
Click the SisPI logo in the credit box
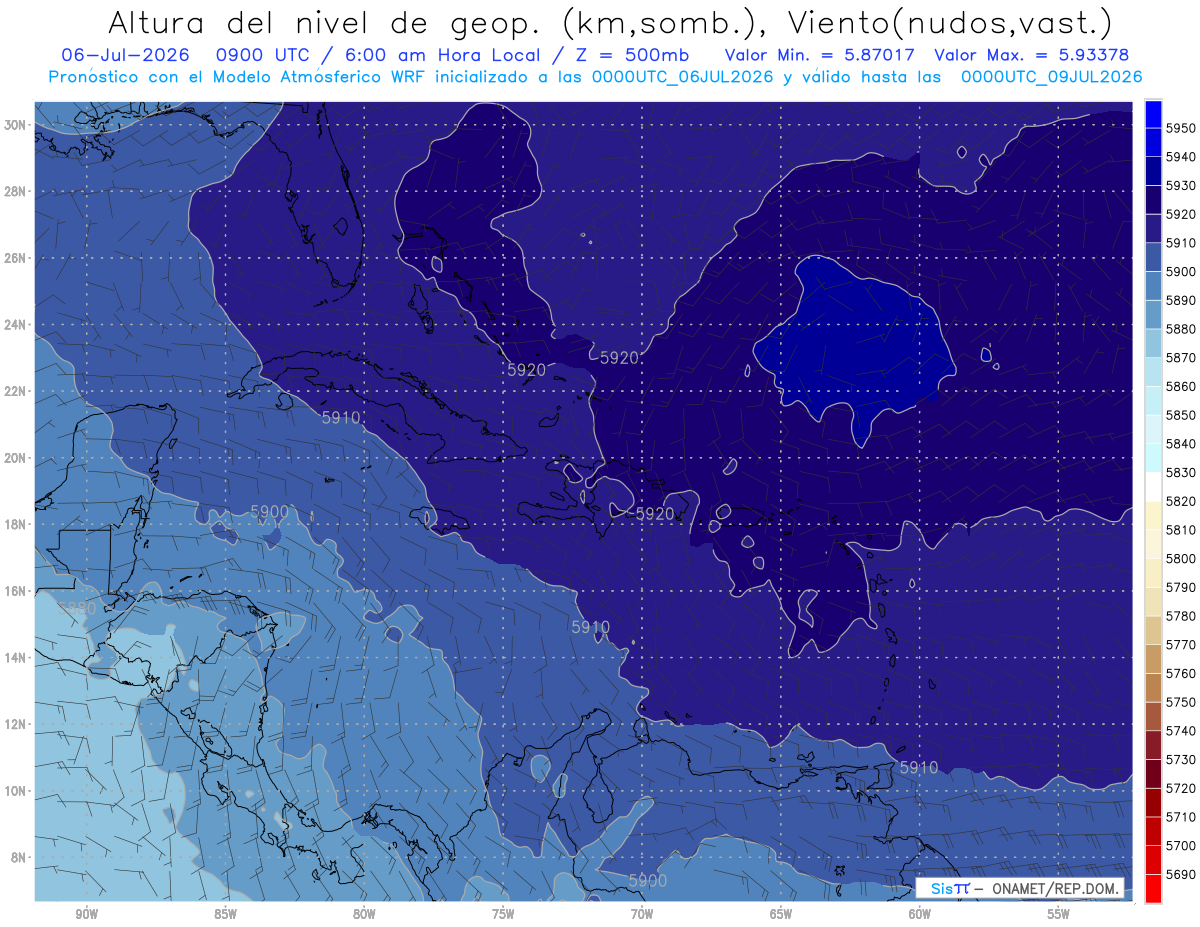pyautogui.click(x=950, y=889)
